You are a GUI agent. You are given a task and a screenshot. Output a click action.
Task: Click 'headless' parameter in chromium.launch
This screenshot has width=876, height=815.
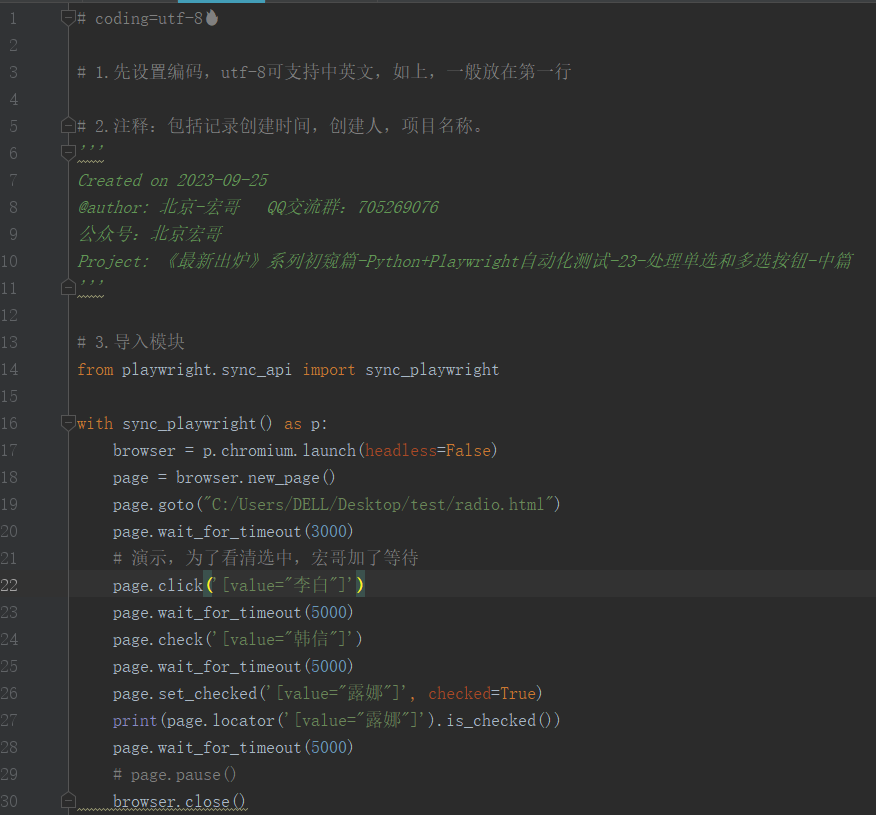point(401,450)
